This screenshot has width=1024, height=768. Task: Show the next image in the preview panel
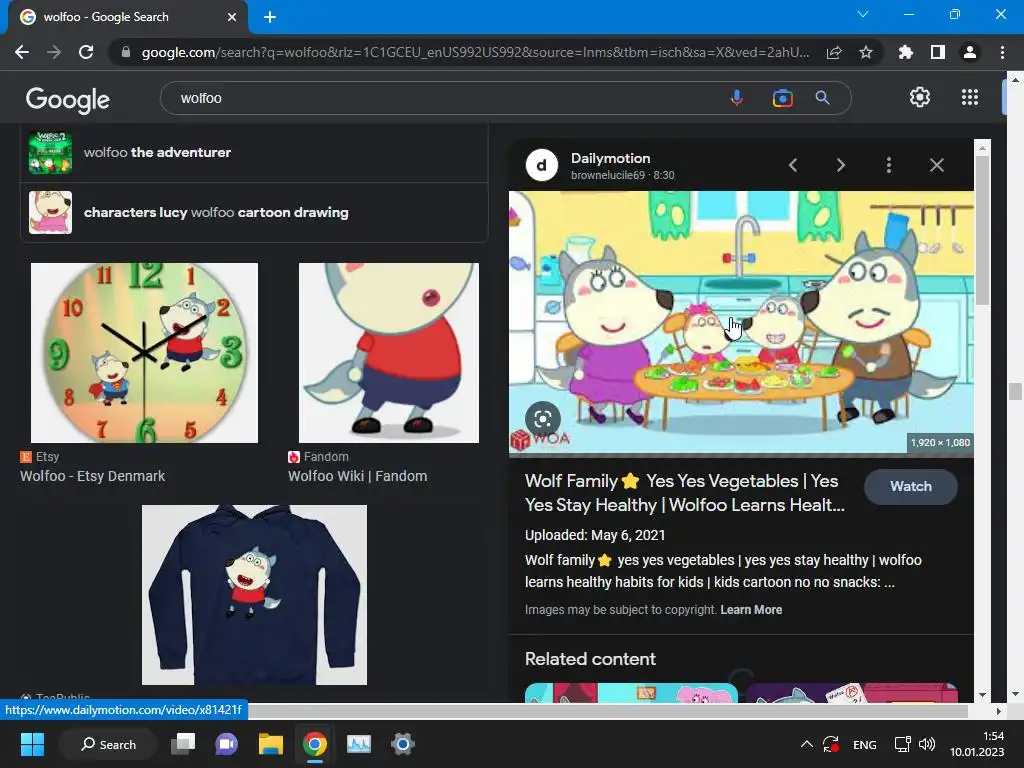pyautogui.click(x=840, y=165)
